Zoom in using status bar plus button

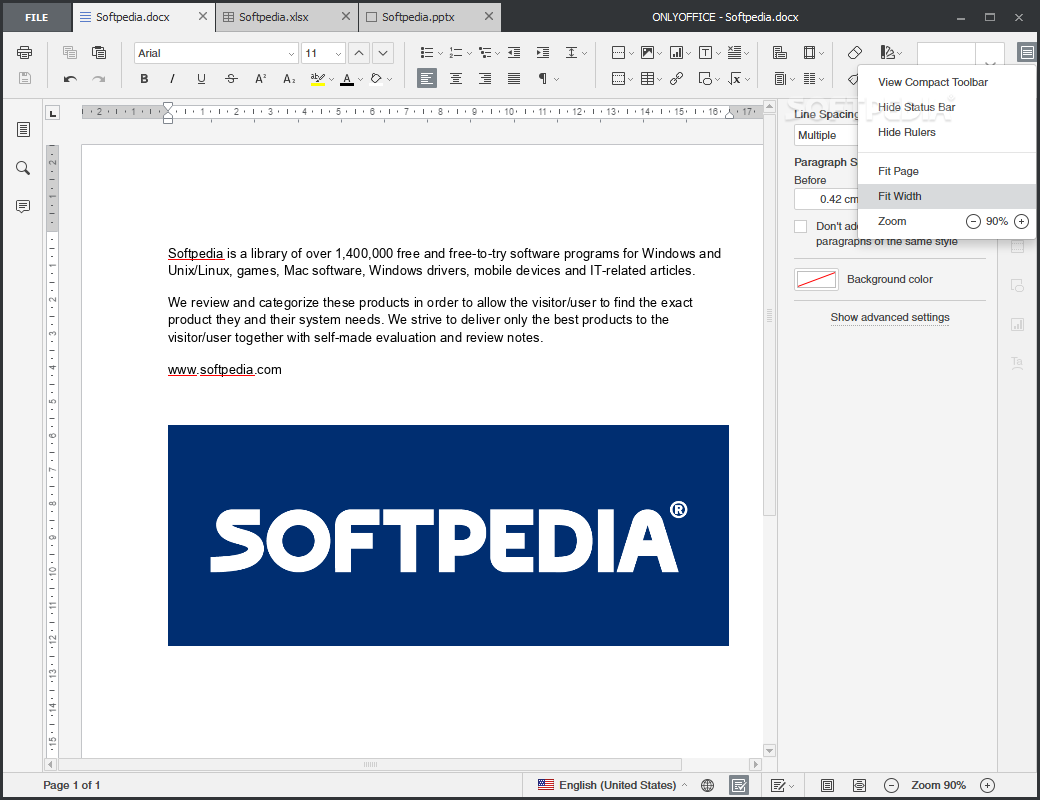[988, 785]
